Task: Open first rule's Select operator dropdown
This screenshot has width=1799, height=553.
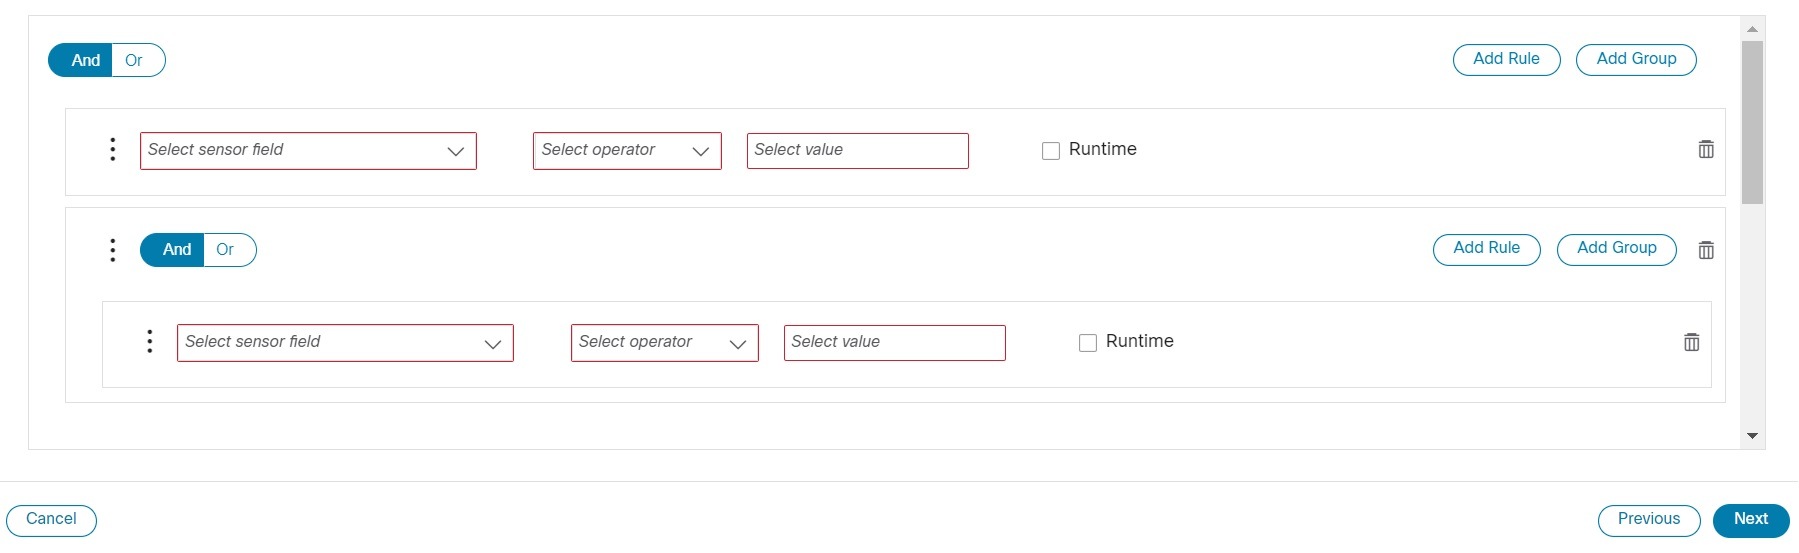Action: (x=627, y=151)
